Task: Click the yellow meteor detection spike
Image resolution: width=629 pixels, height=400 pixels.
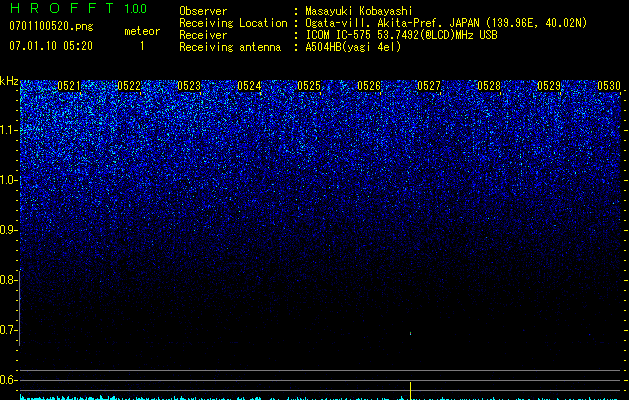Action: [410, 391]
